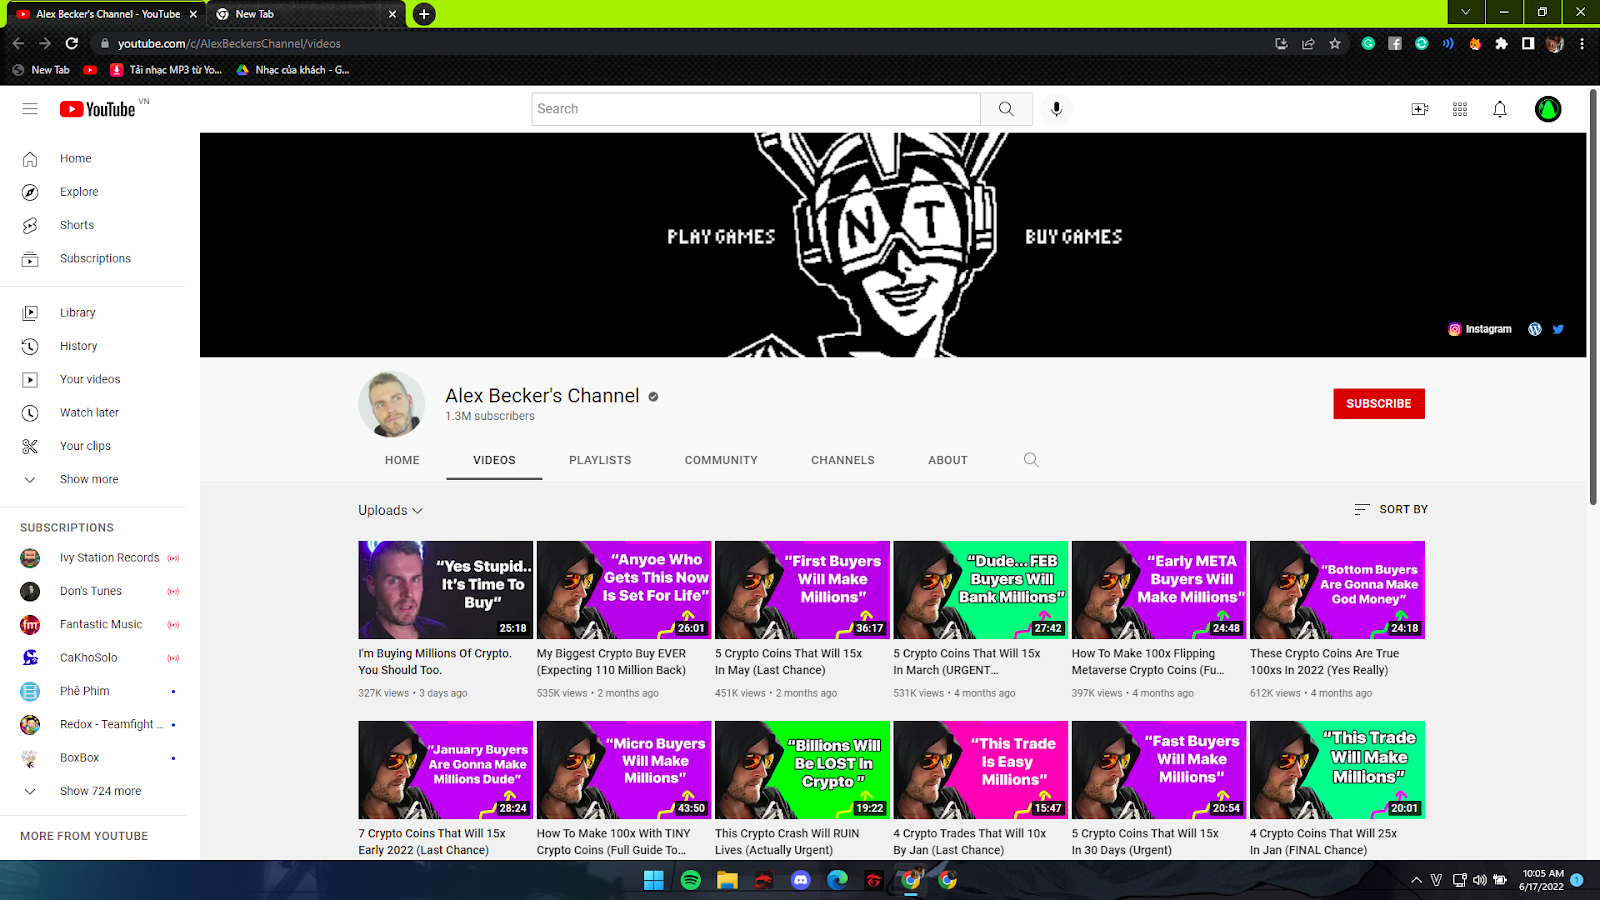Viewport: 1600px width, 900px height.
Task: Open the Community tab
Action: pyautogui.click(x=721, y=460)
